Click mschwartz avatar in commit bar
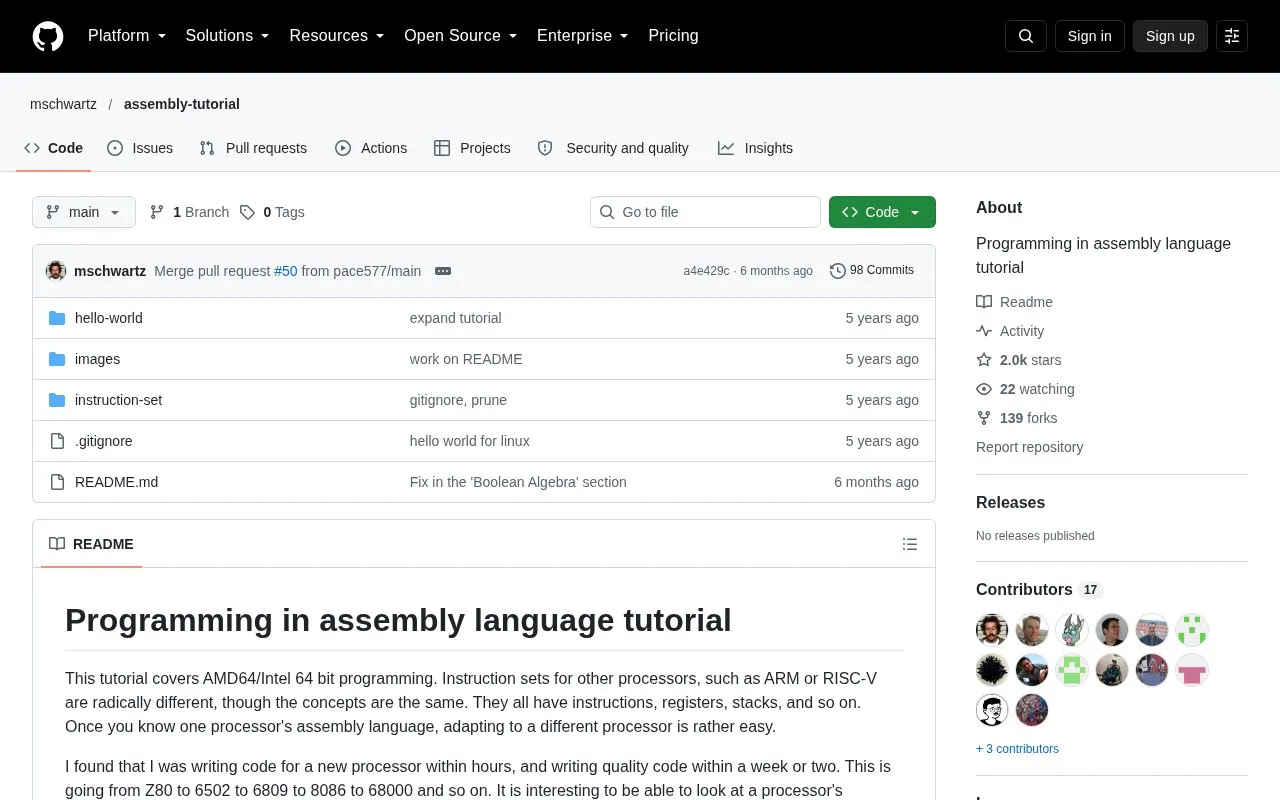Image resolution: width=1280 pixels, height=800 pixels. 56,271
